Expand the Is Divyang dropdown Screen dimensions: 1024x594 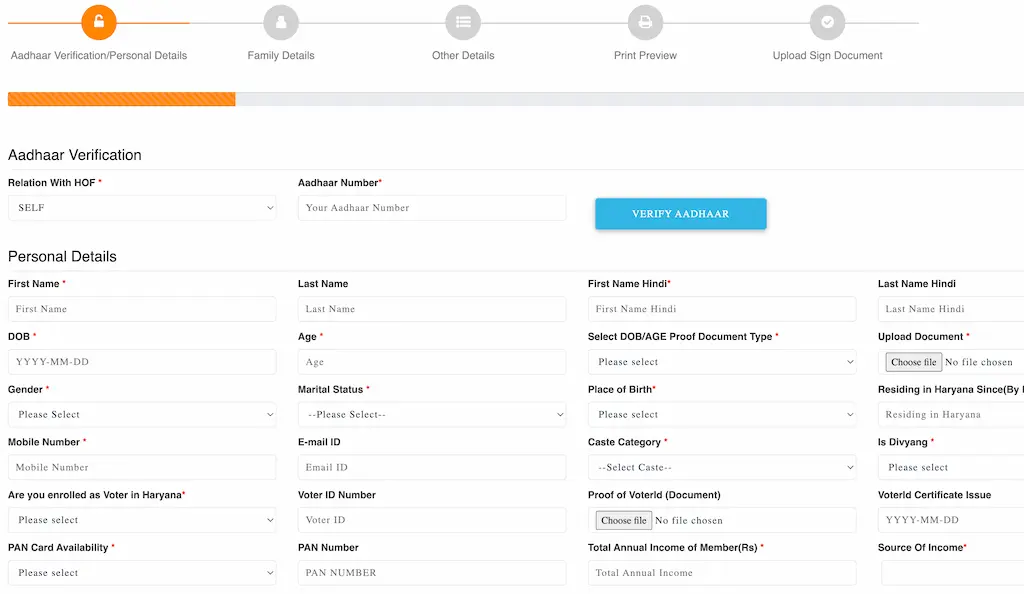pos(949,467)
